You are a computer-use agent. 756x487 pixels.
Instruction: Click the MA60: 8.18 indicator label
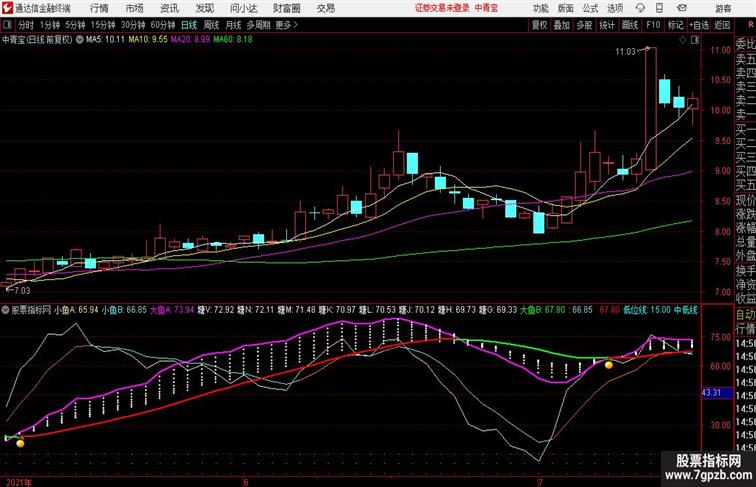point(232,40)
